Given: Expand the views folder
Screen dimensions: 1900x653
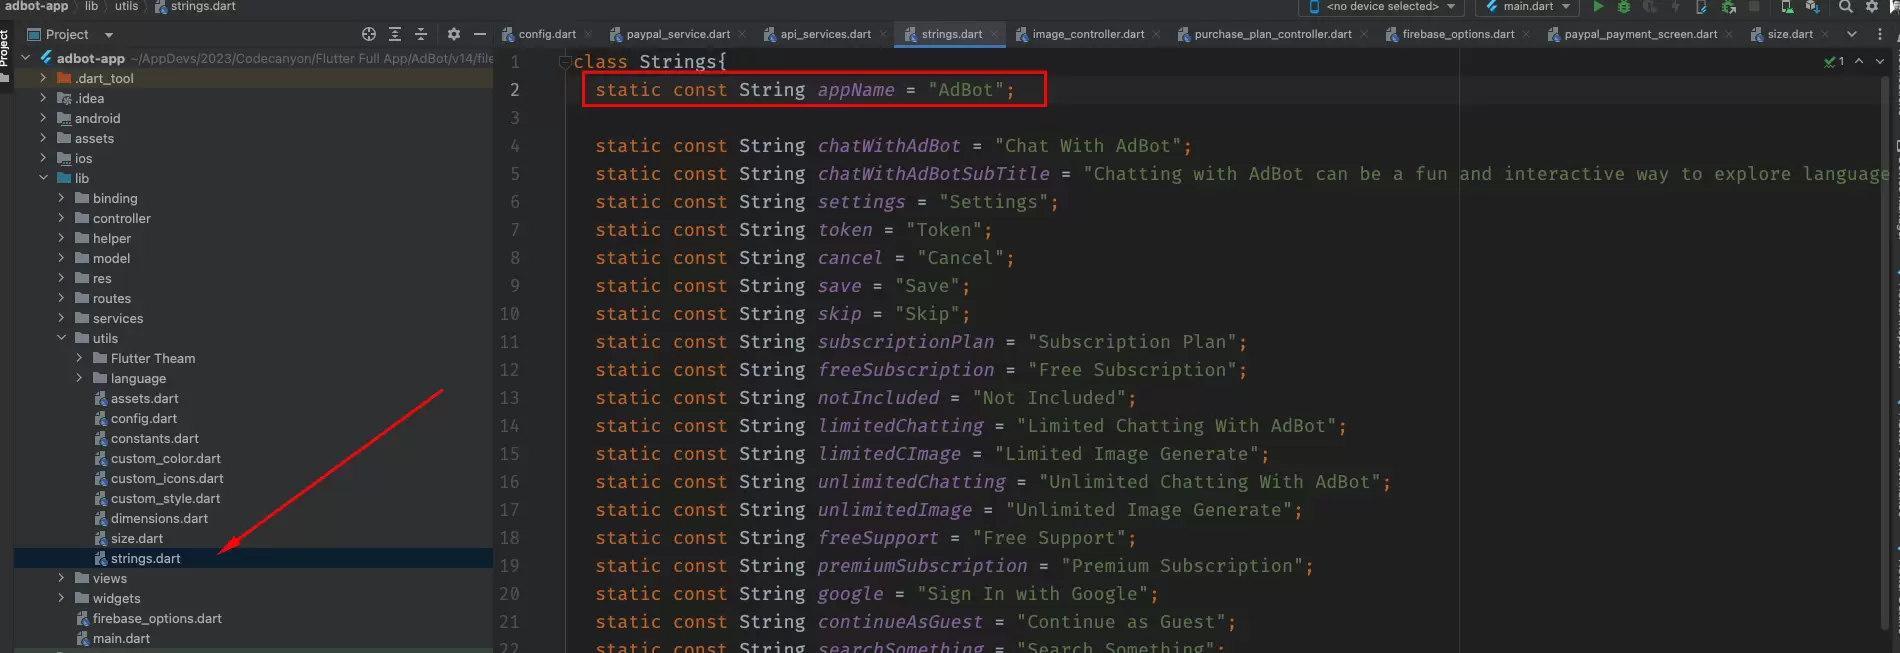Looking at the screenshot, I should 61,578.
